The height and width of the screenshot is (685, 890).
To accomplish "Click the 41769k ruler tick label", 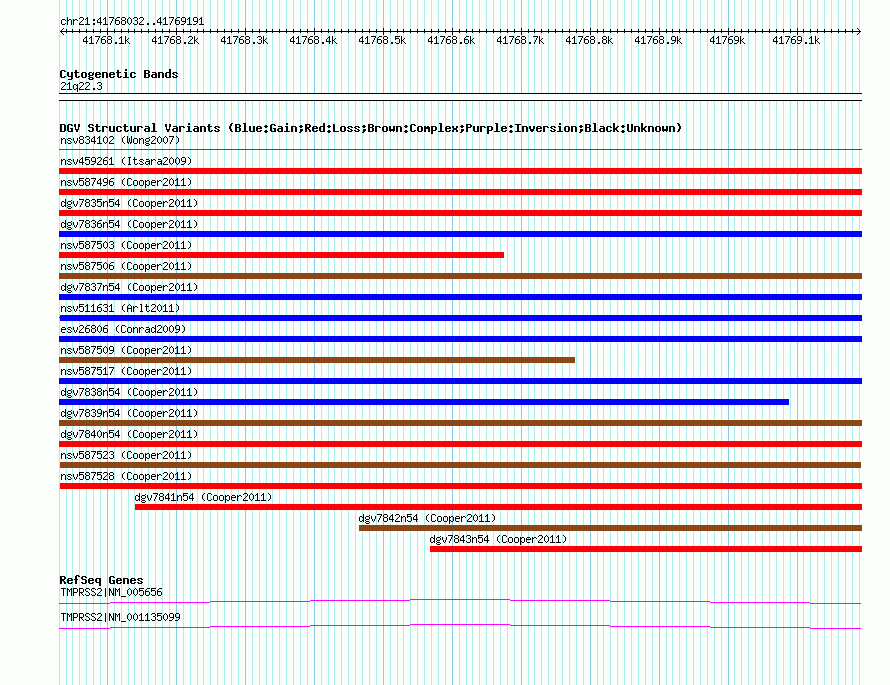I will point(727,40).
